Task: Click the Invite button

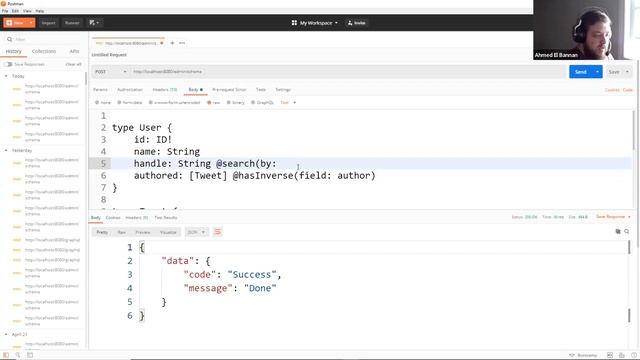Action: point(356,23)
